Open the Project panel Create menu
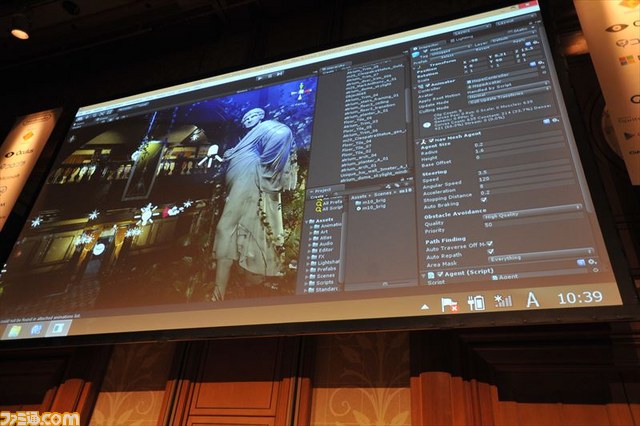The image size is (640, 426). 317,197
